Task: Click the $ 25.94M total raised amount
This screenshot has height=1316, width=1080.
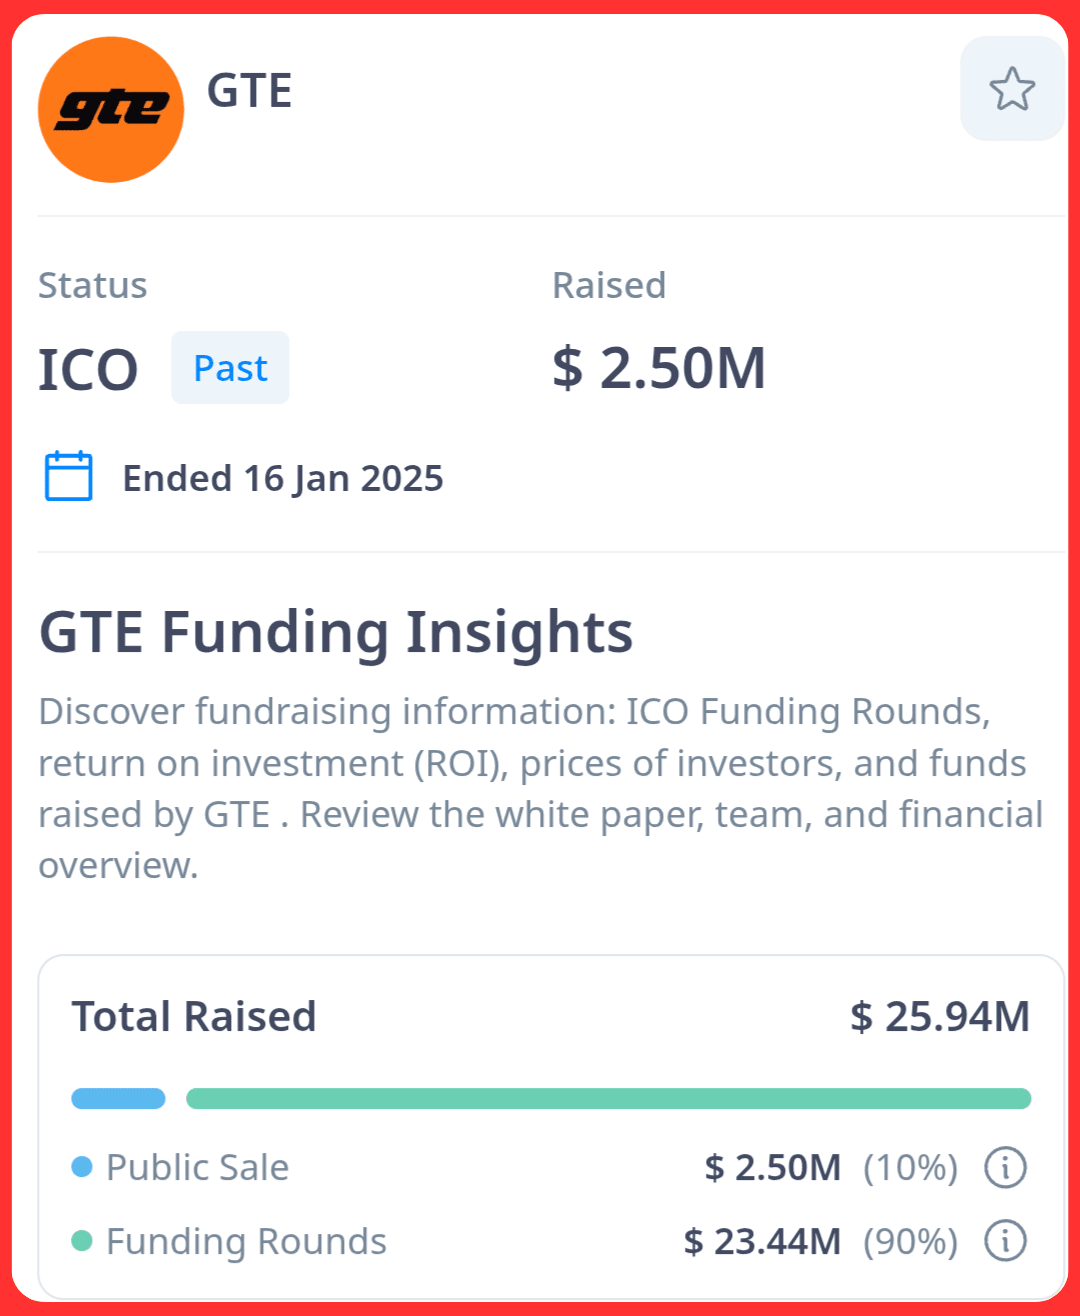Action: 940,1016
